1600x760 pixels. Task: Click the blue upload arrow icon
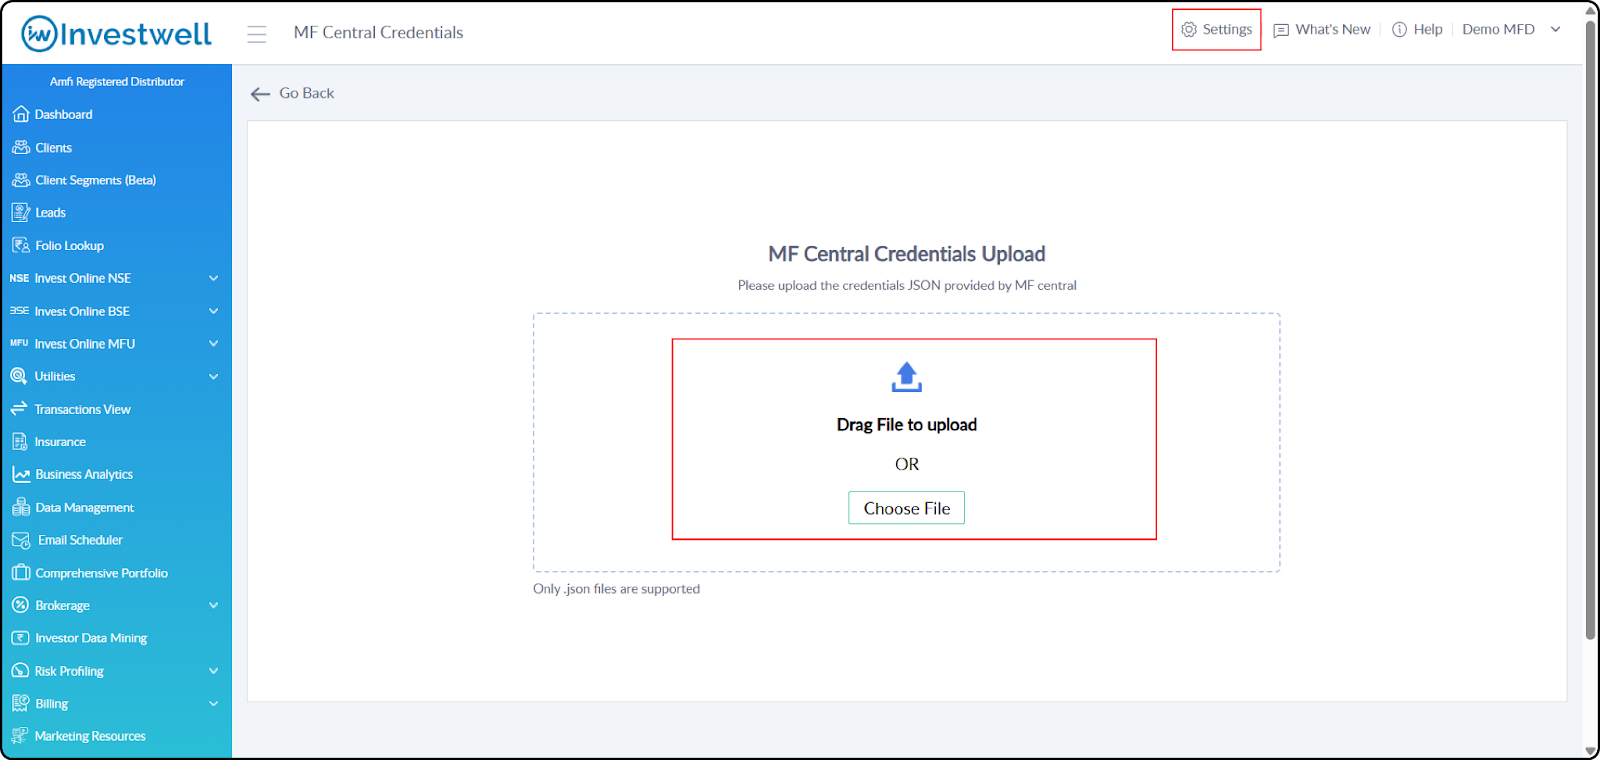(x=907, y=377)
